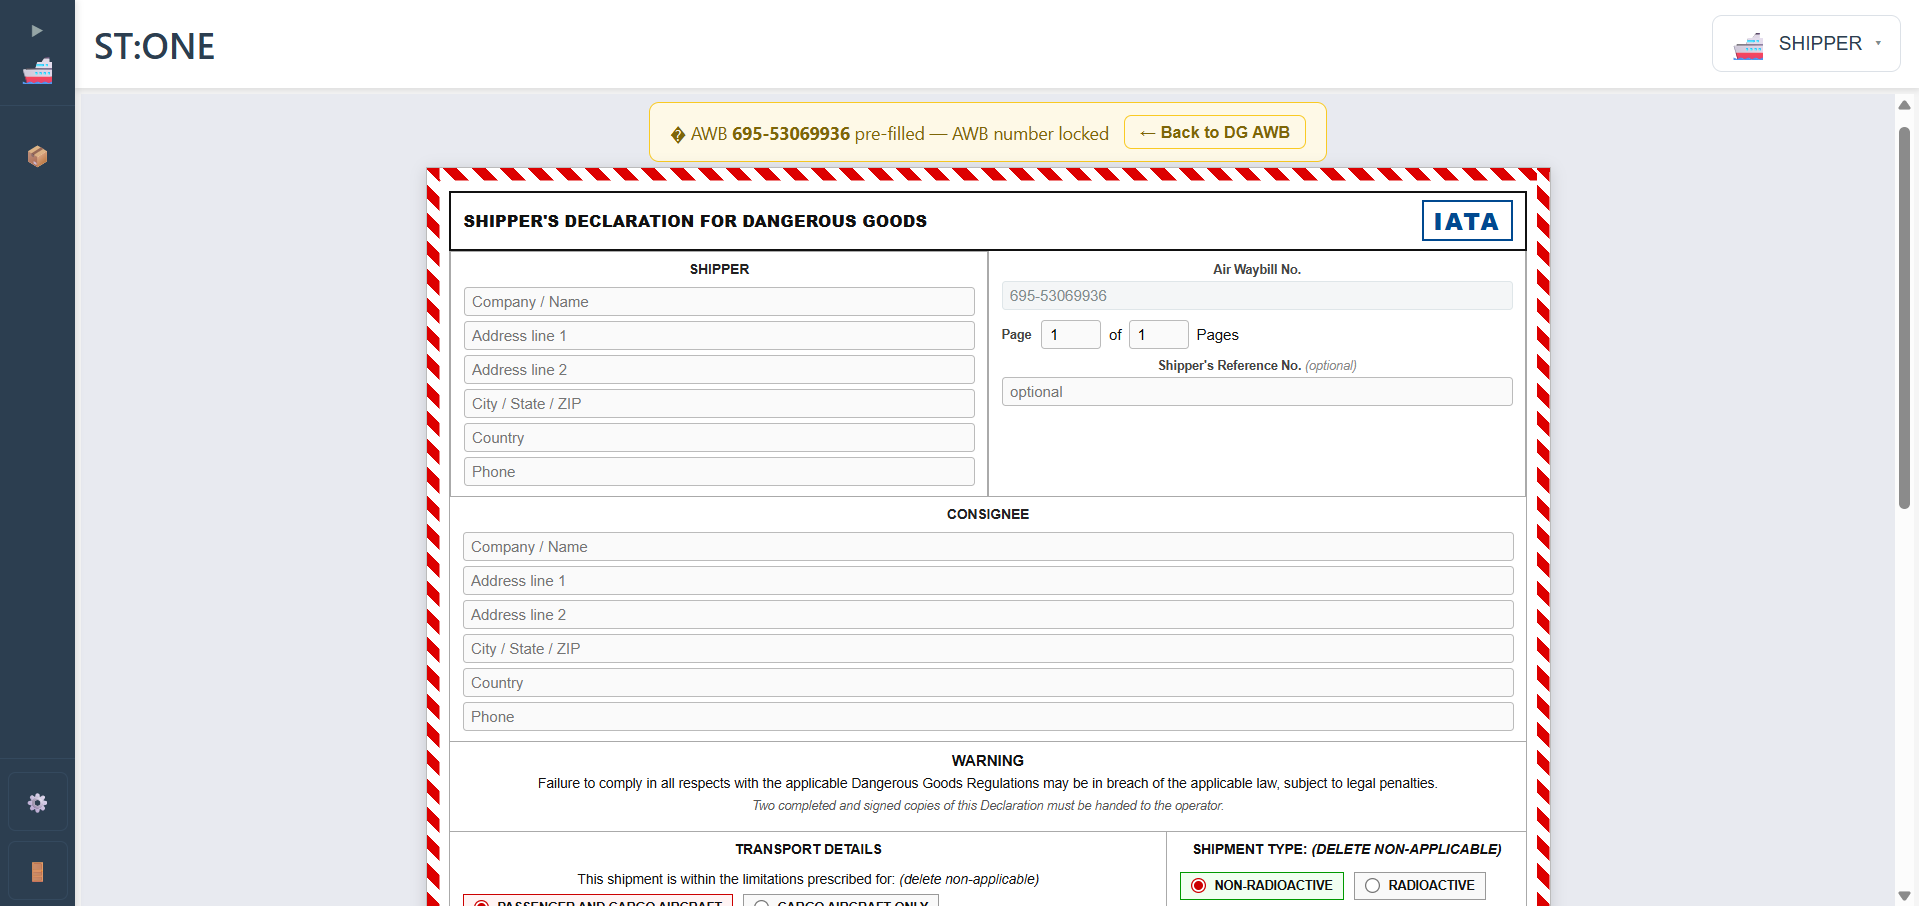Screen dimensions: 1919x906
Task: Focus the consignee City / State / ZIP field
Action: (x=988, y=649)
